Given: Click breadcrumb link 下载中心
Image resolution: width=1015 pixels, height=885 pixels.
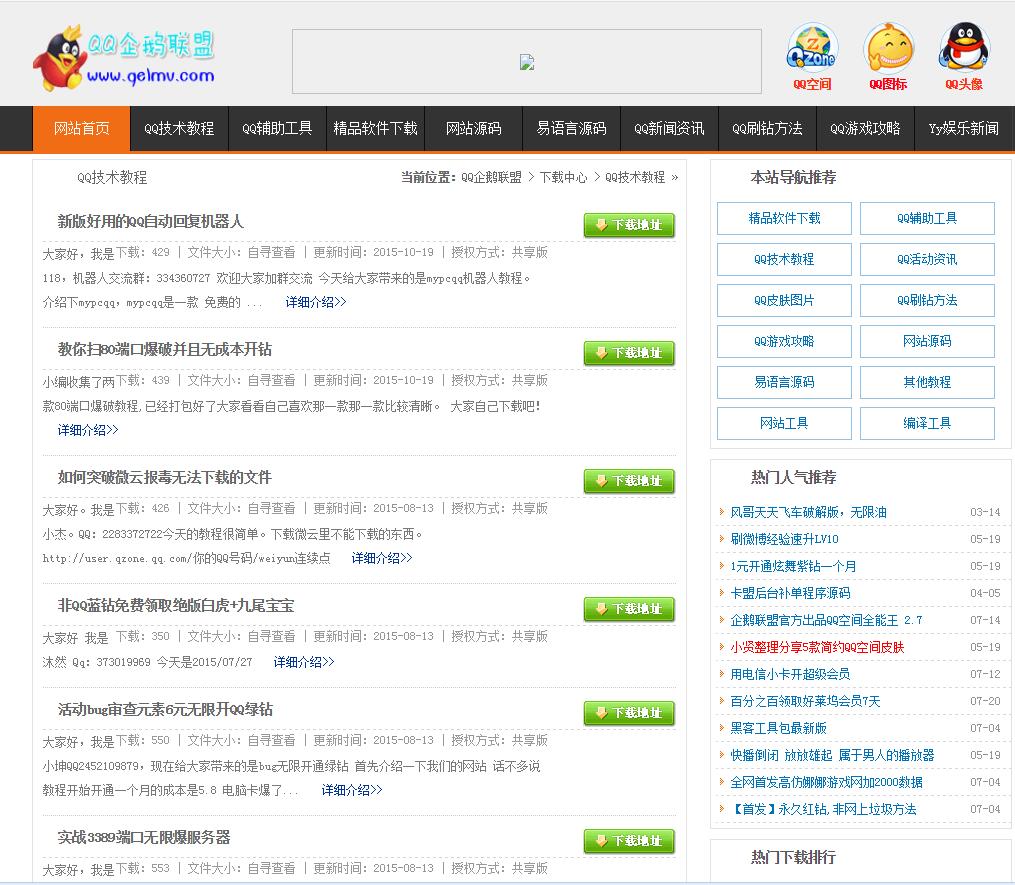Looking at the screenshot, I should pyautogui.click(x=563, y=177).
